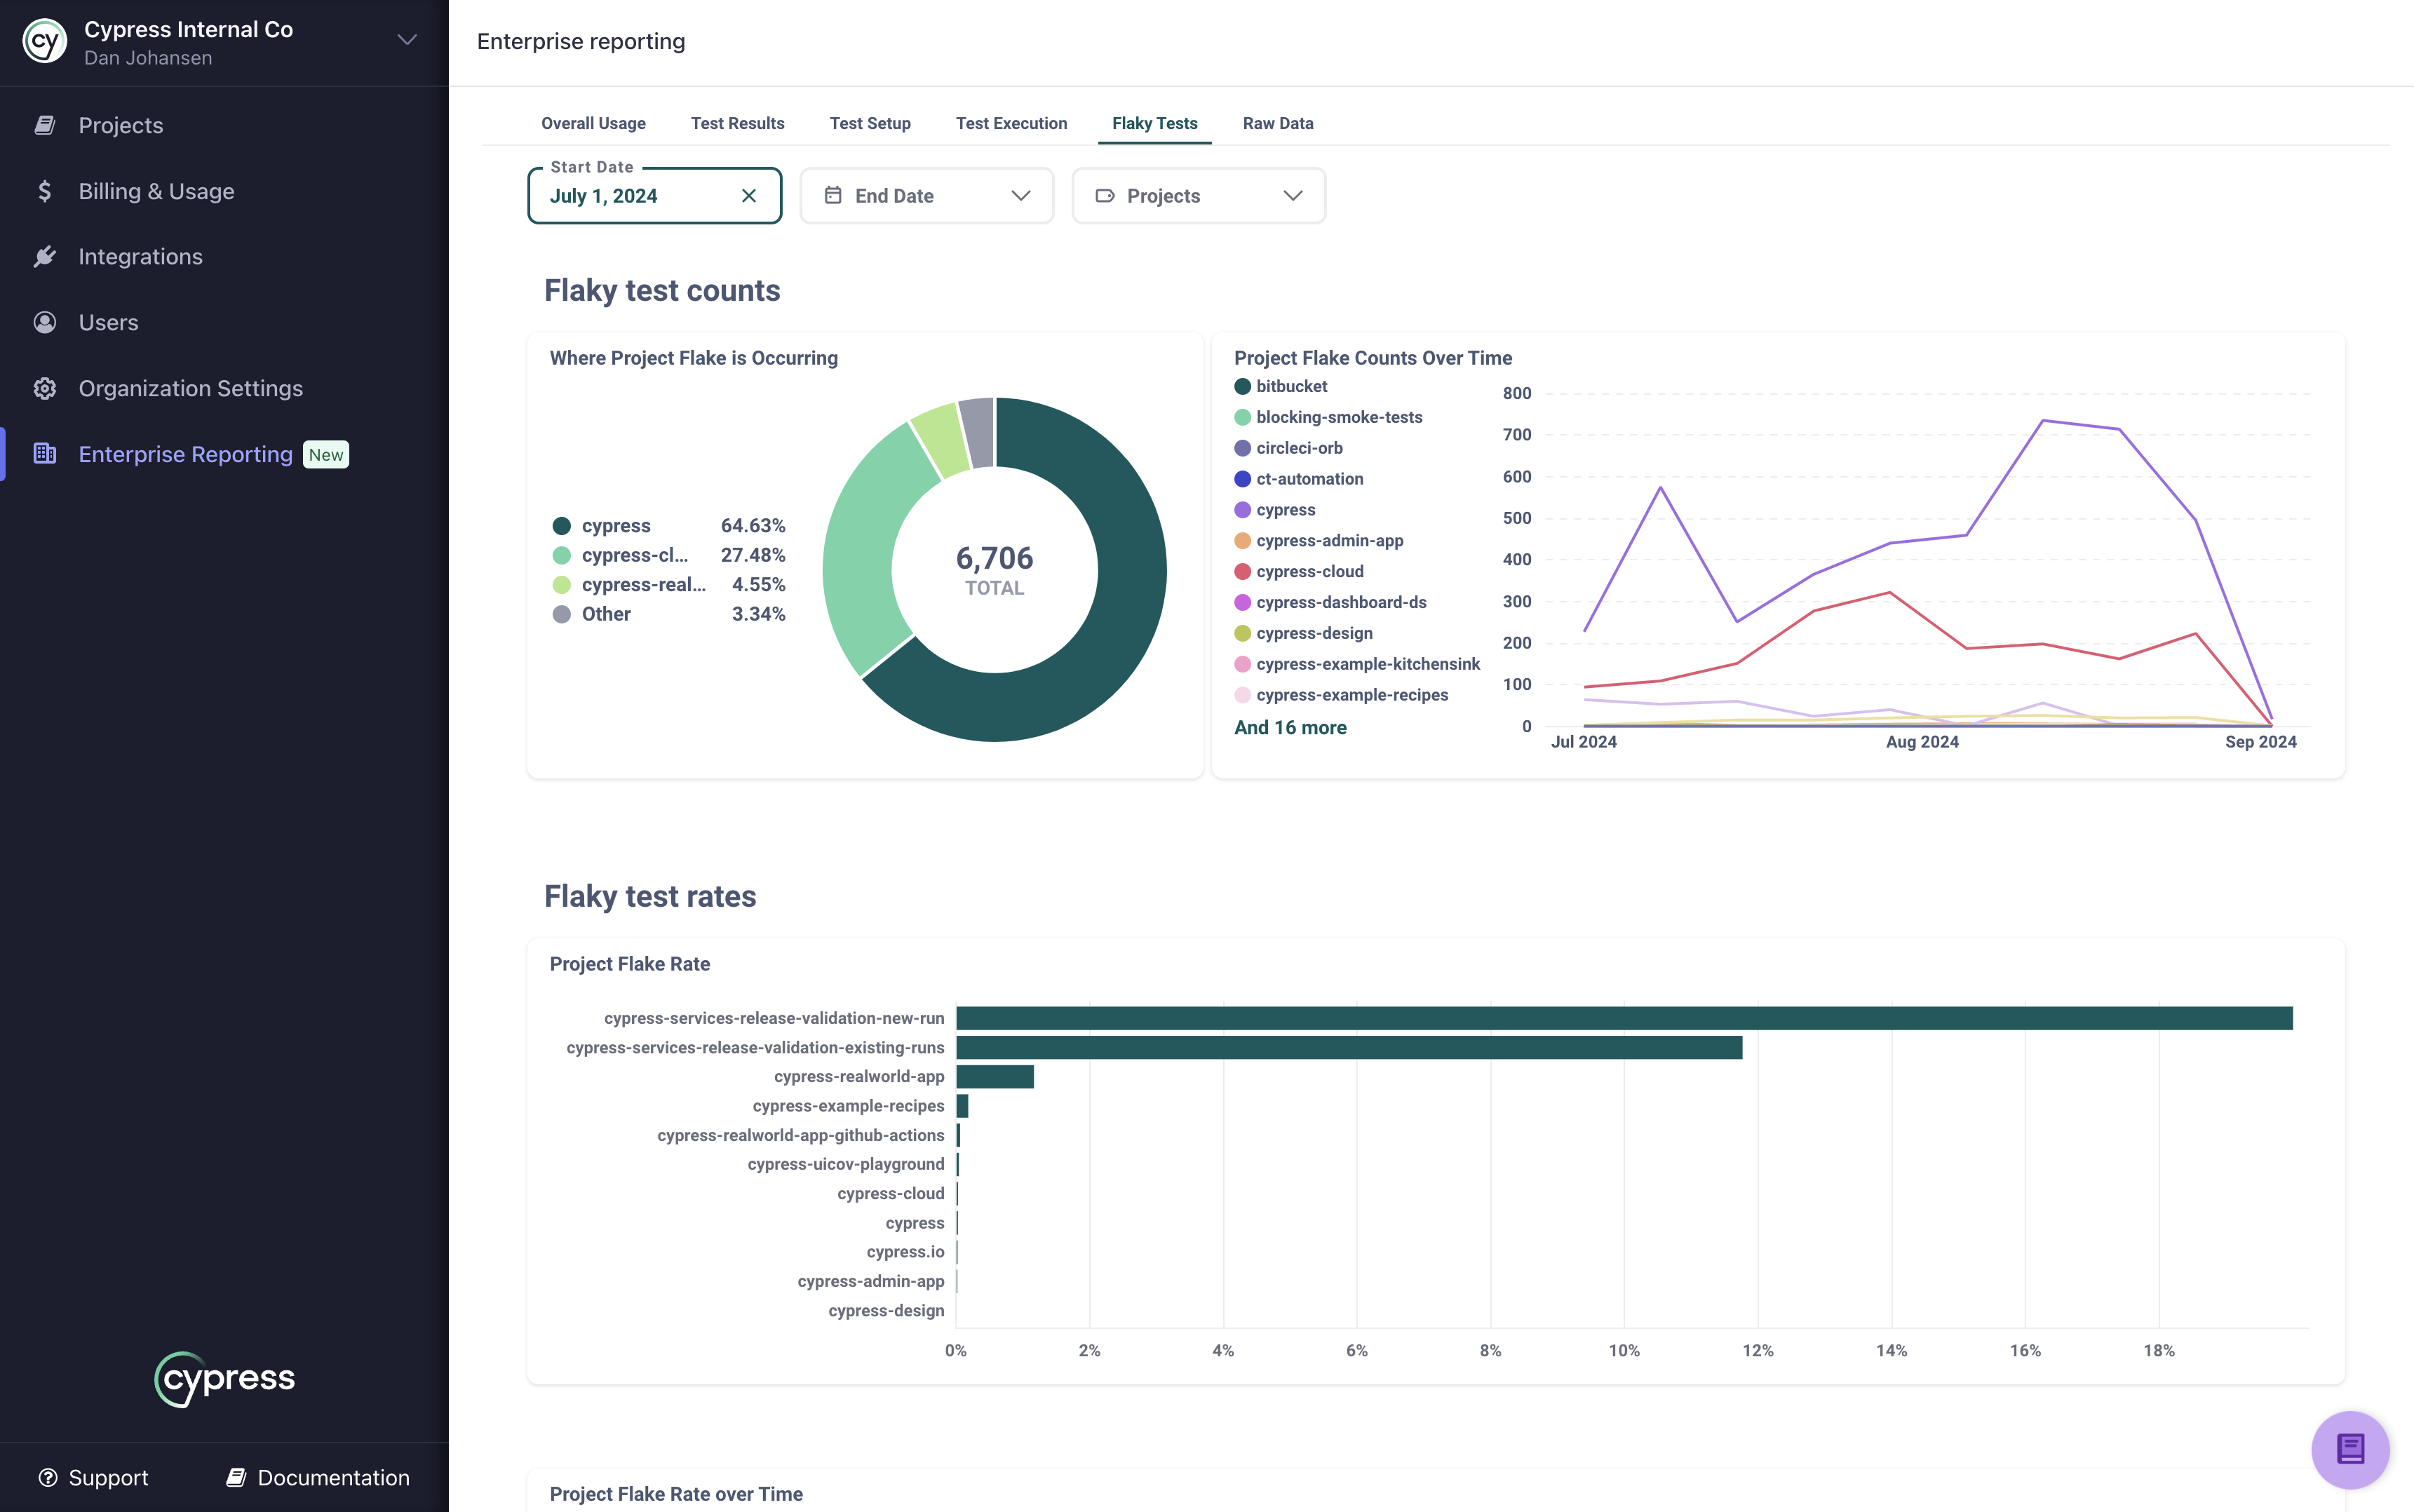Click the Enterprise Reporting nav icon
Image resolution: width=2414 pixels, height=1512 pixels.
tap(43, 453)
